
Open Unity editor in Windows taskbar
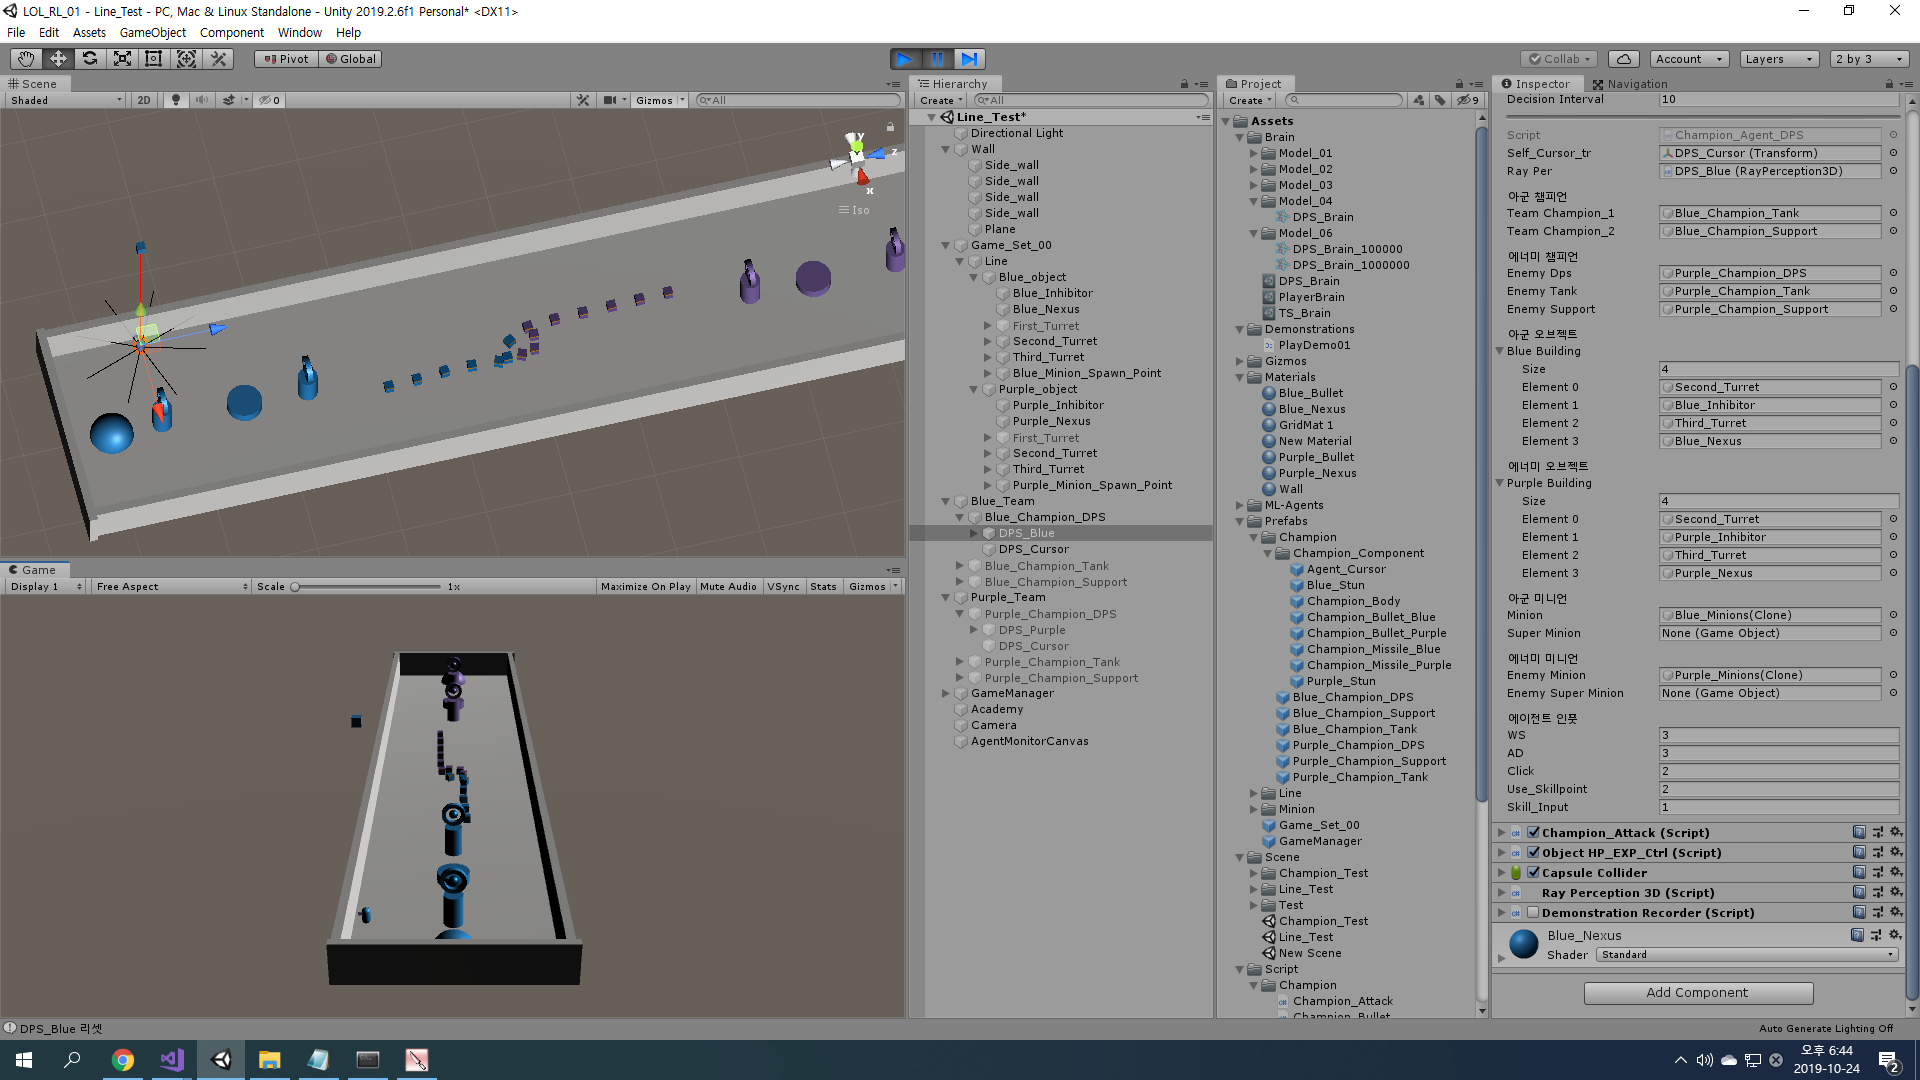point(221,1059)
